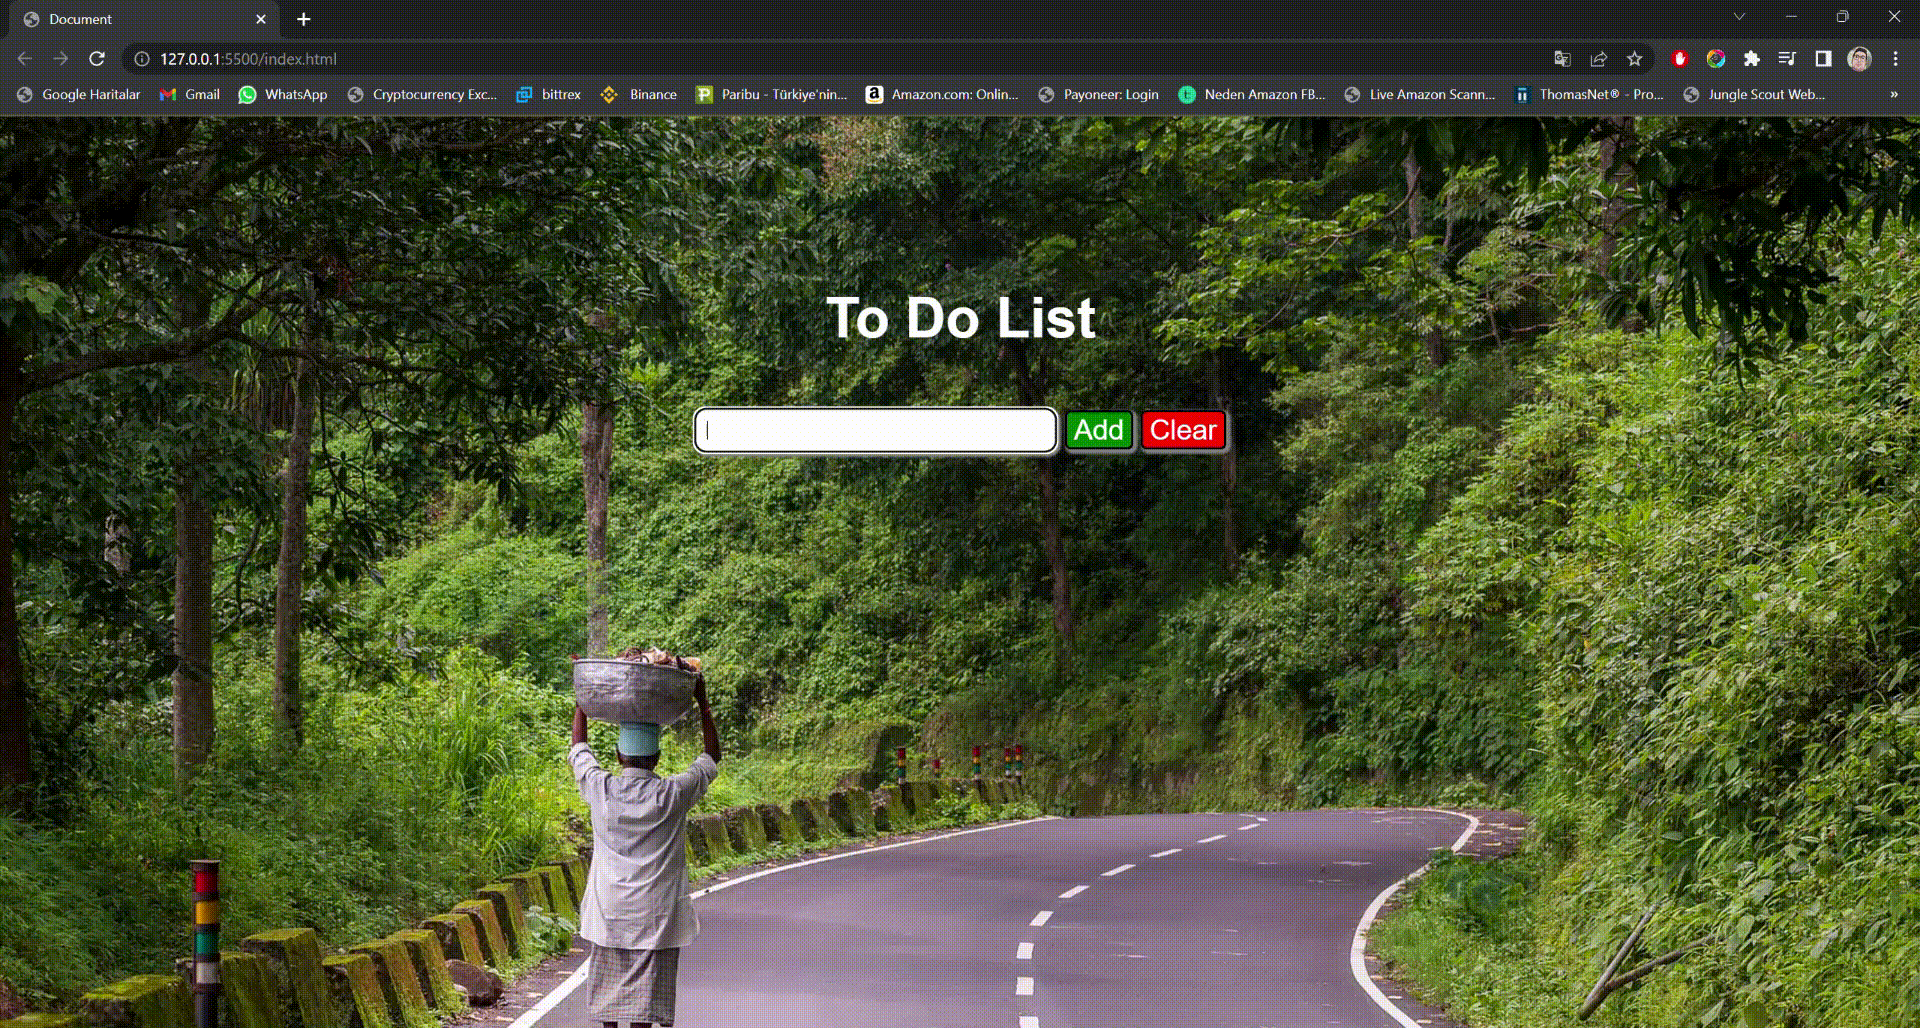Image resolution: width=1920 pixels, height=1028 pixels.
Task: Toggle the browser side panel icon
Action: (x=1823, y=59)
